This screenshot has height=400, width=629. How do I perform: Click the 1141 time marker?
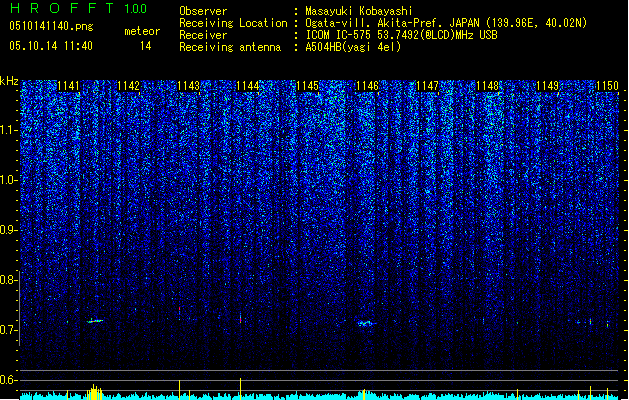69,86
